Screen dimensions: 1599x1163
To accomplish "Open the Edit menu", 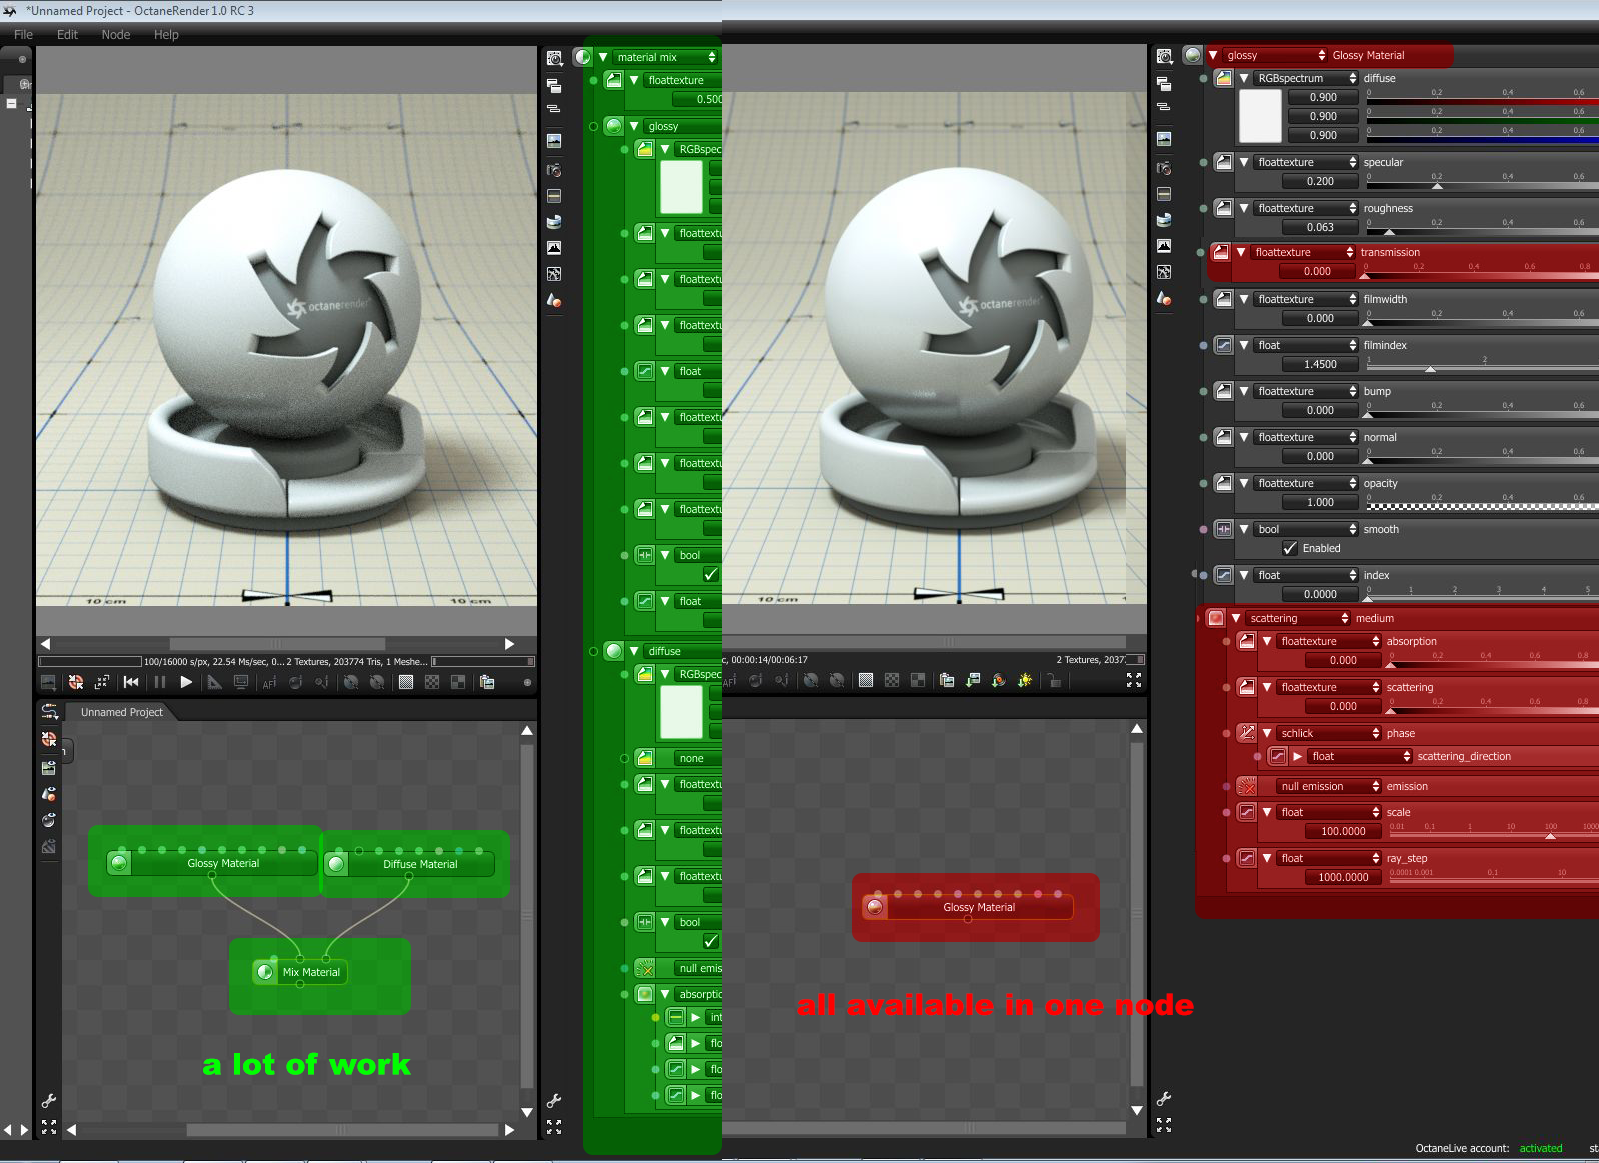I will 67,34.
